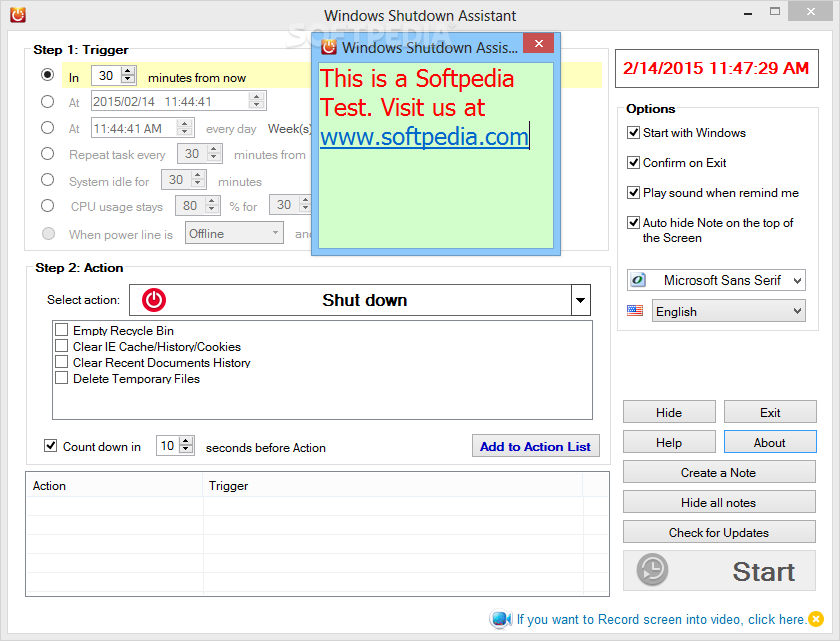Open the Microsoft Sans Serif font dropdown

click(797, 280)
